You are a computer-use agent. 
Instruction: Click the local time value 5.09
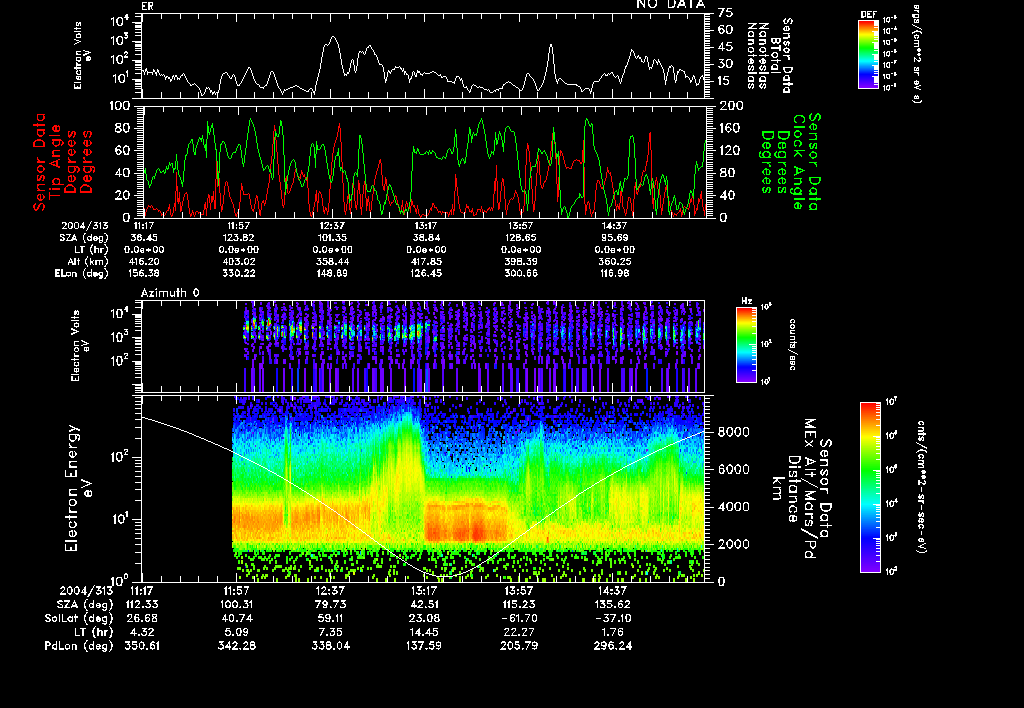point(238,632)
